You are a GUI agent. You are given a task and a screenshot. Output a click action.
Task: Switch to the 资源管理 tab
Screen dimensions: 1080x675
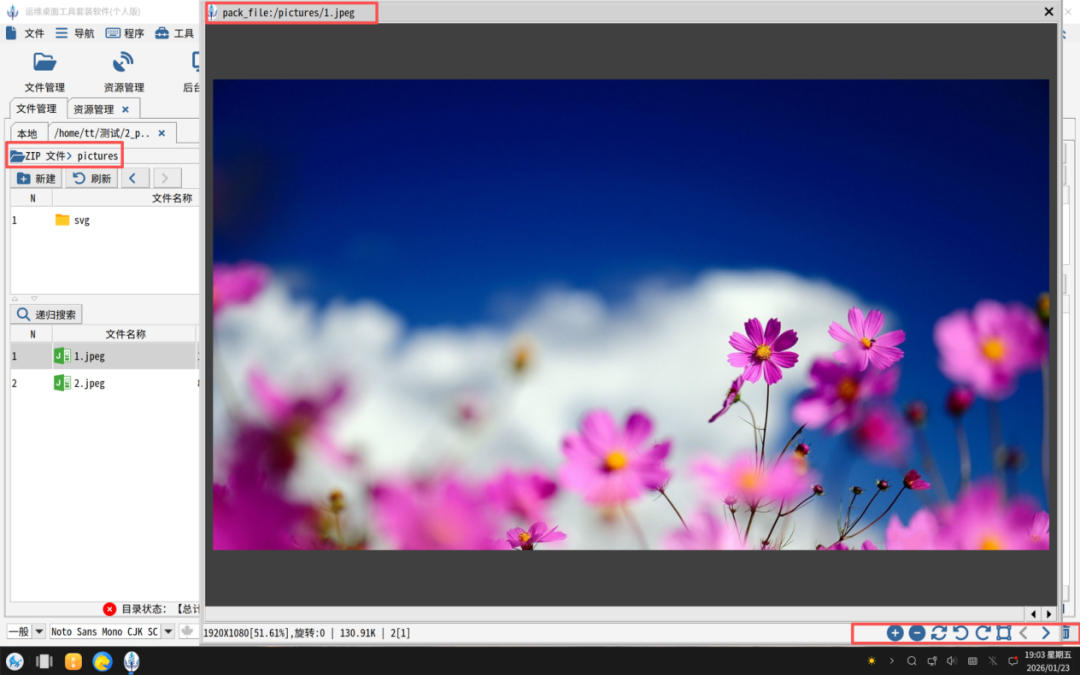94,109
